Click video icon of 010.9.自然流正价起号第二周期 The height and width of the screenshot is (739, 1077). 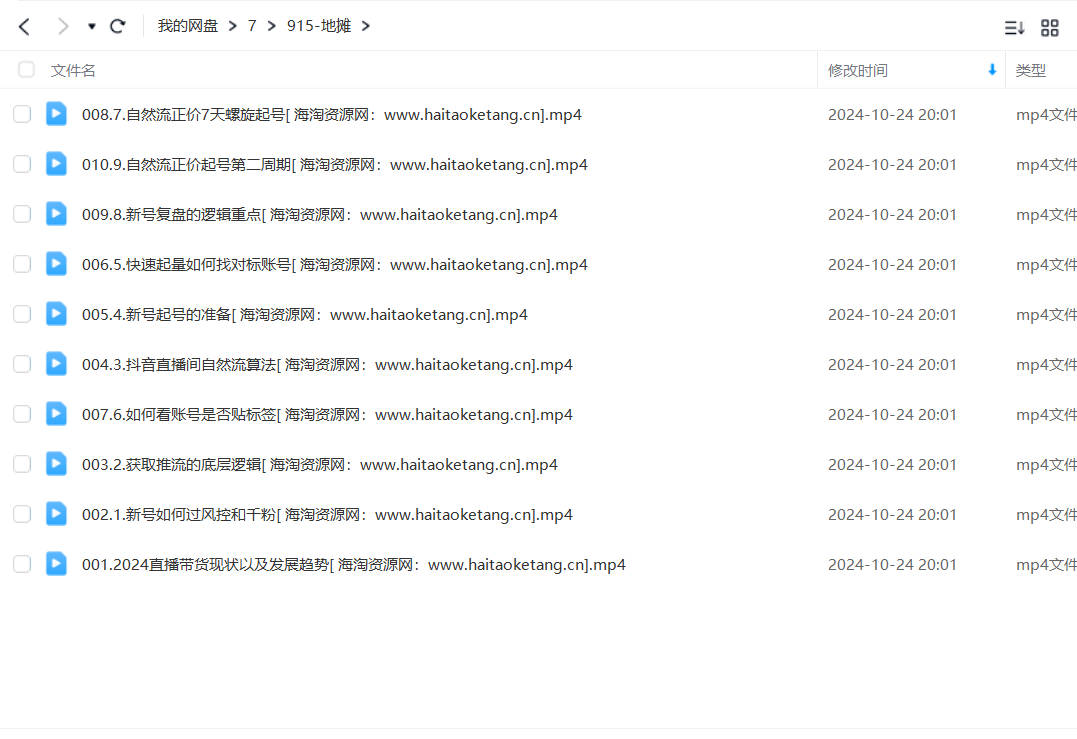(x=56, y=163)
